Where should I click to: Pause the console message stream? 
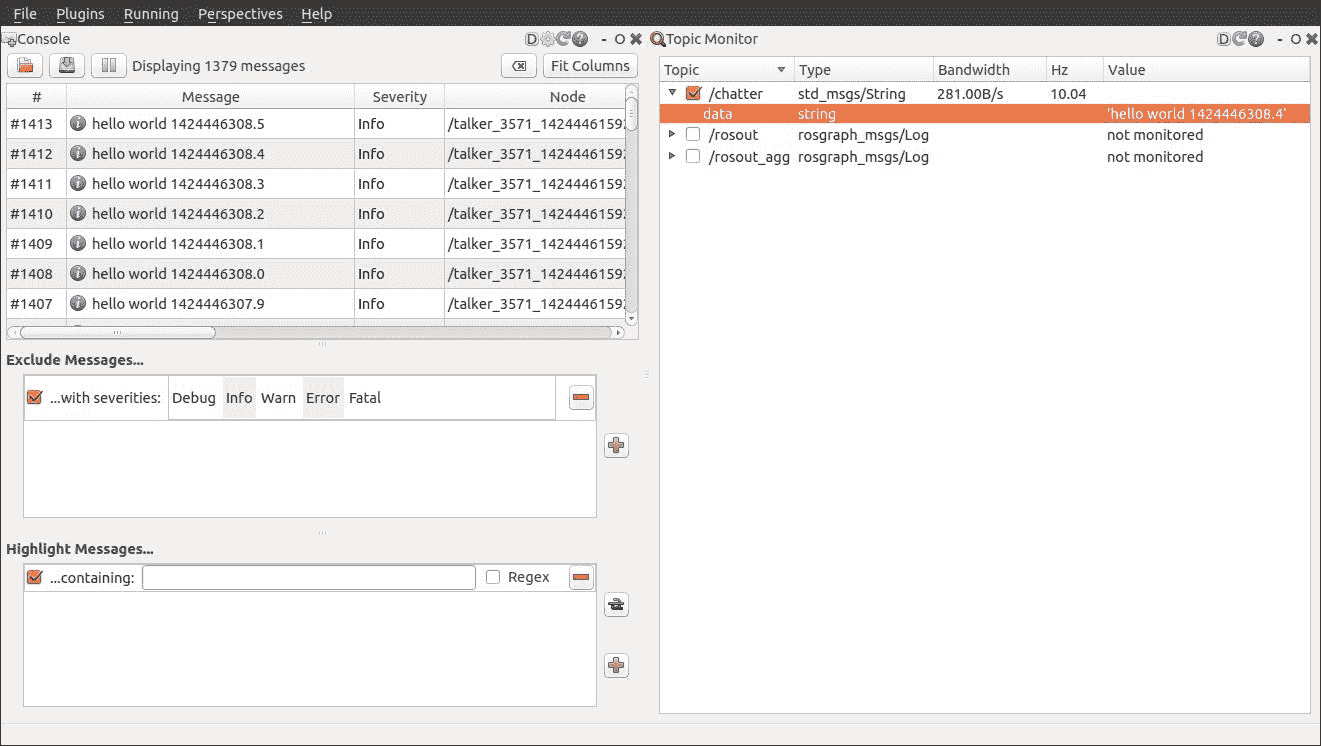[108, 66]
